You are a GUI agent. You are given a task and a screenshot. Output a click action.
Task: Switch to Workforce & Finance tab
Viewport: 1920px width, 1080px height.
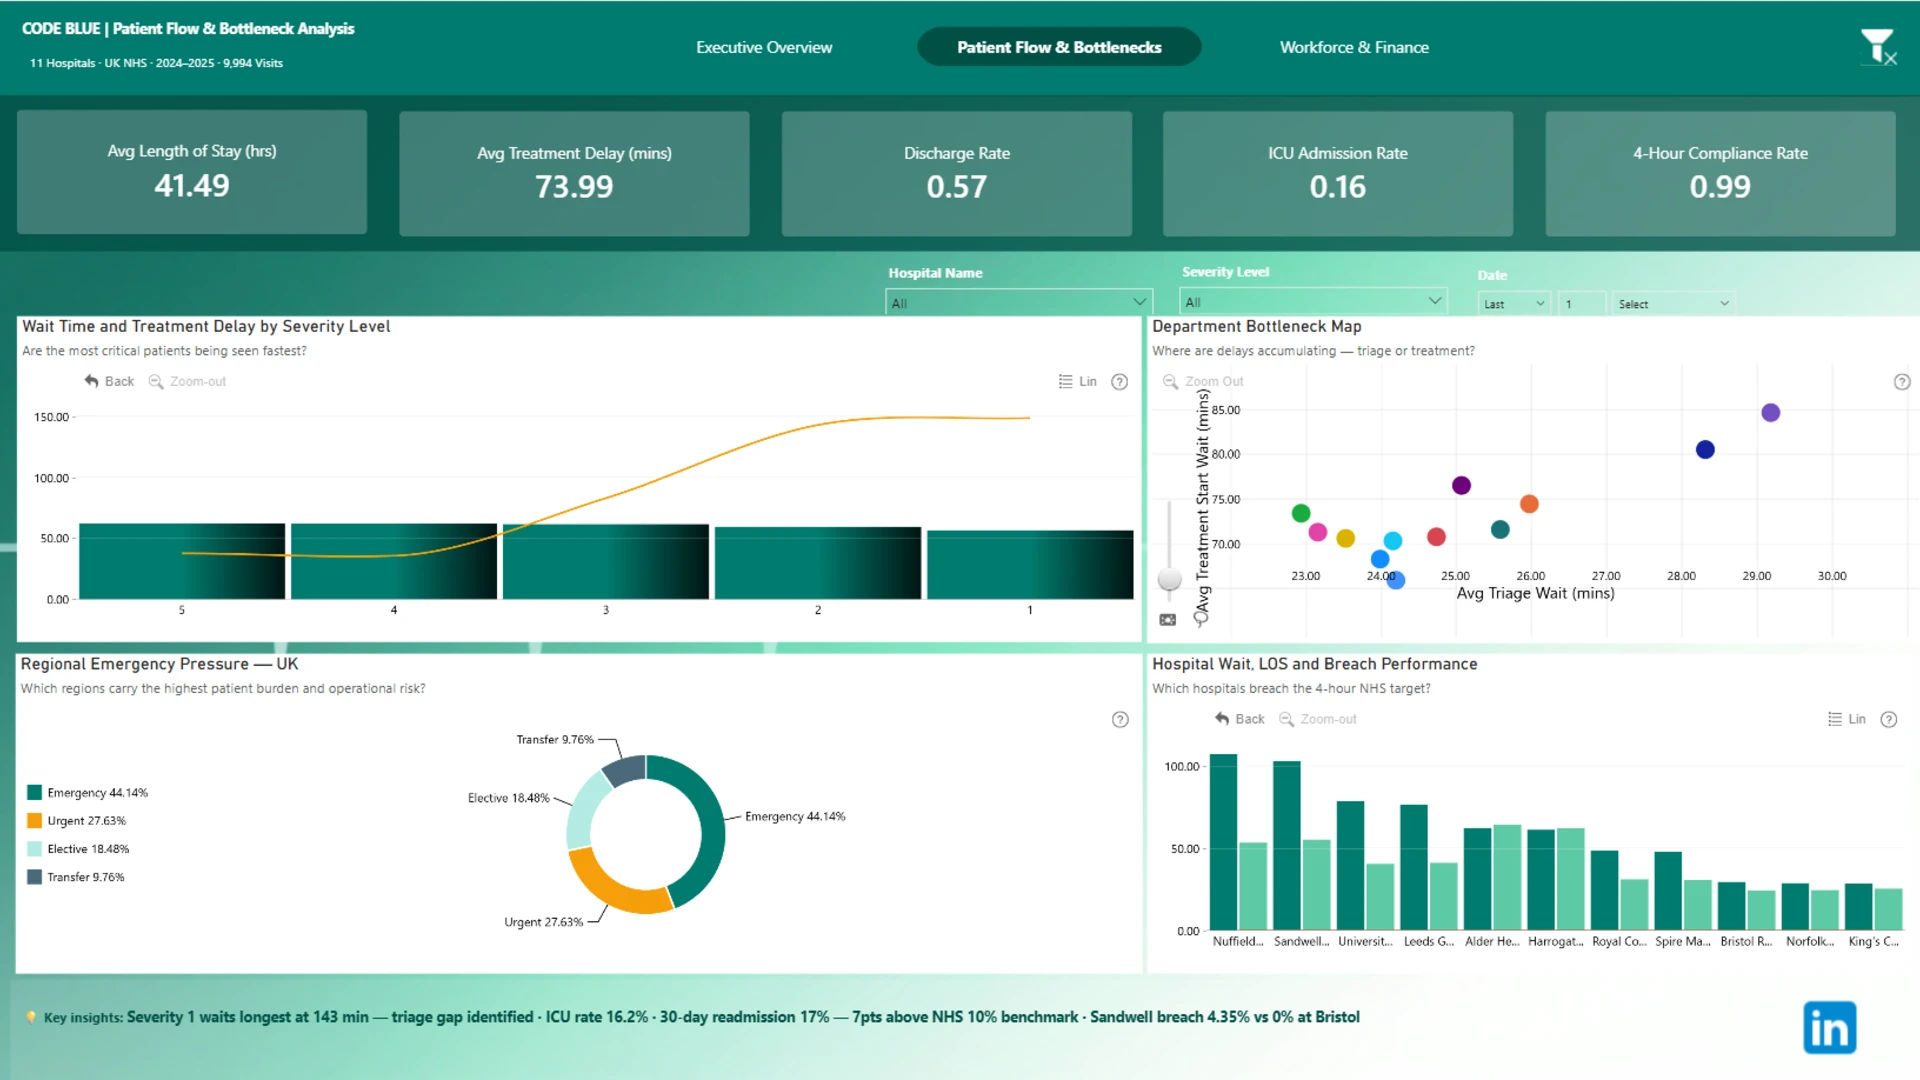[1354, 47]
